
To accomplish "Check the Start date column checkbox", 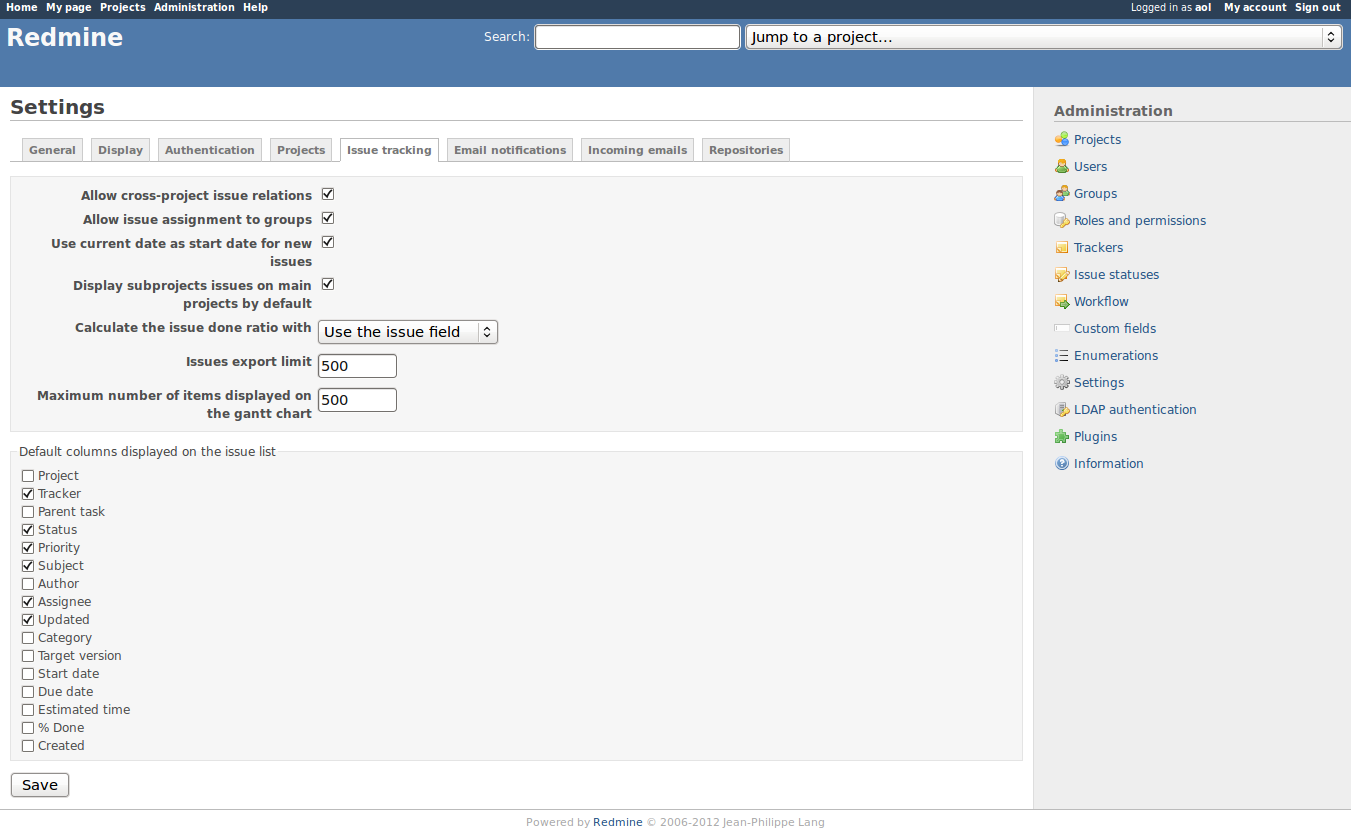I will [x=28, y=674].
